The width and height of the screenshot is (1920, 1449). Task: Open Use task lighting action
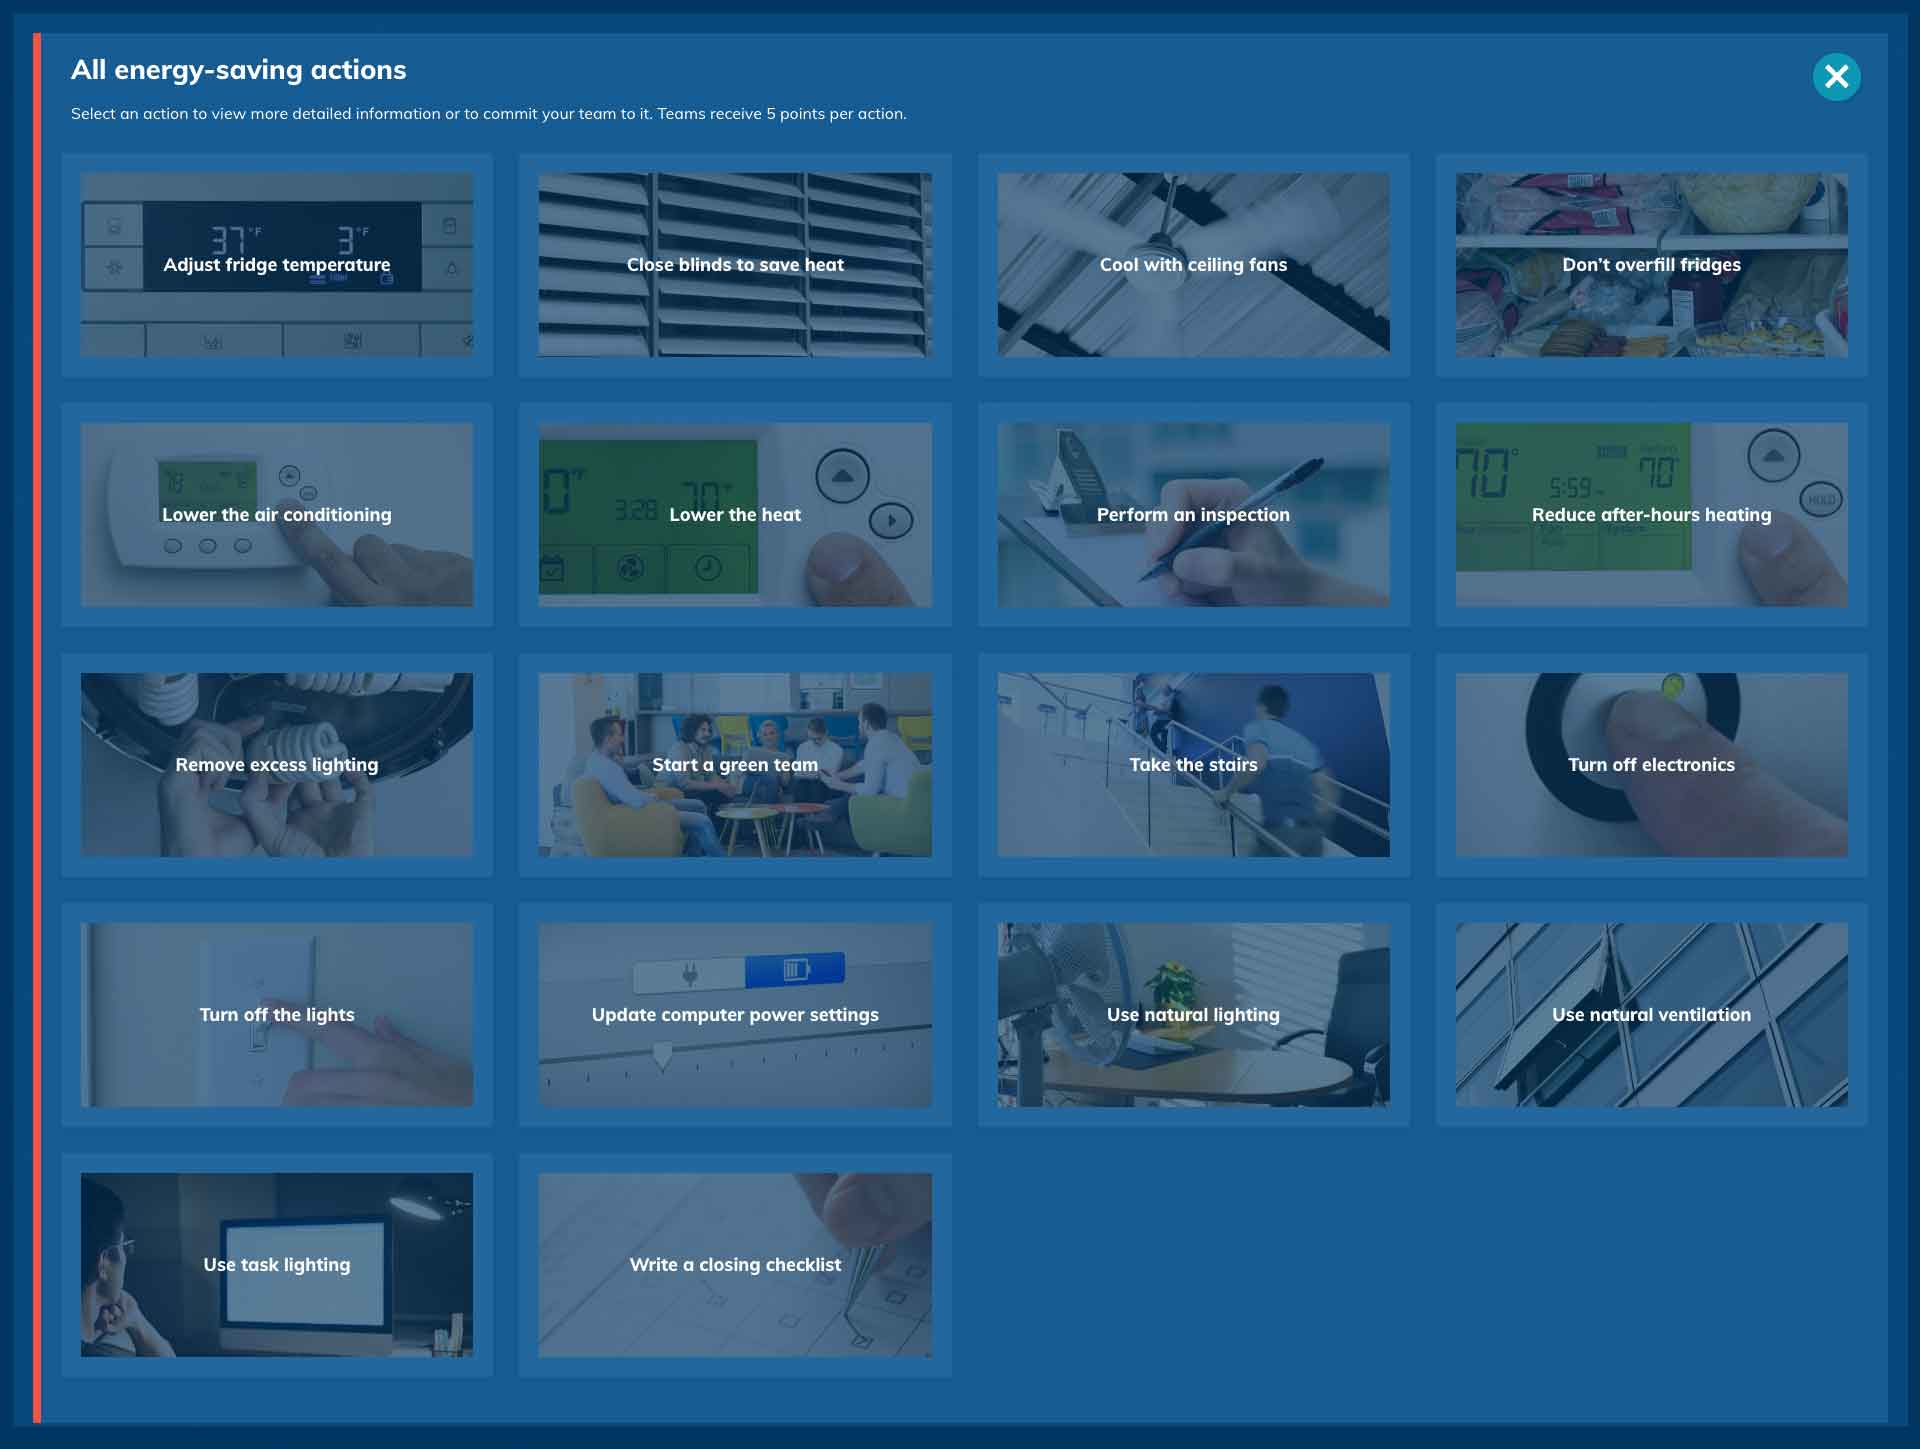pyautogui.click(x=277, y=1265)
